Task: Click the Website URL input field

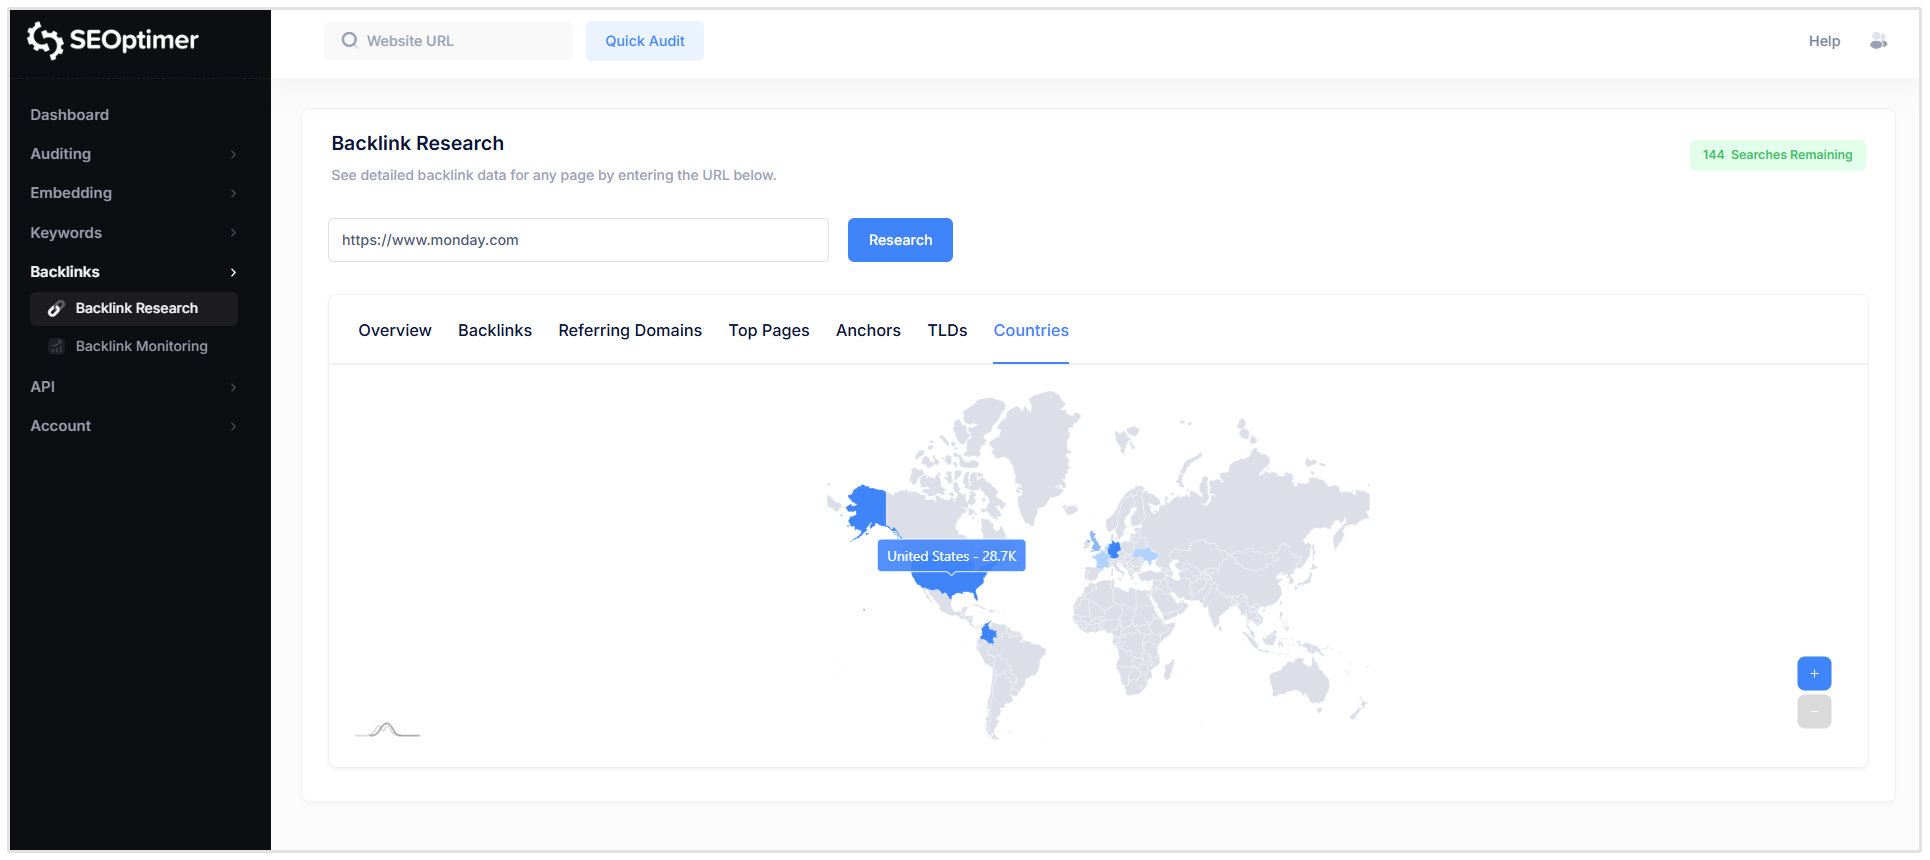Action: [449, 41]
